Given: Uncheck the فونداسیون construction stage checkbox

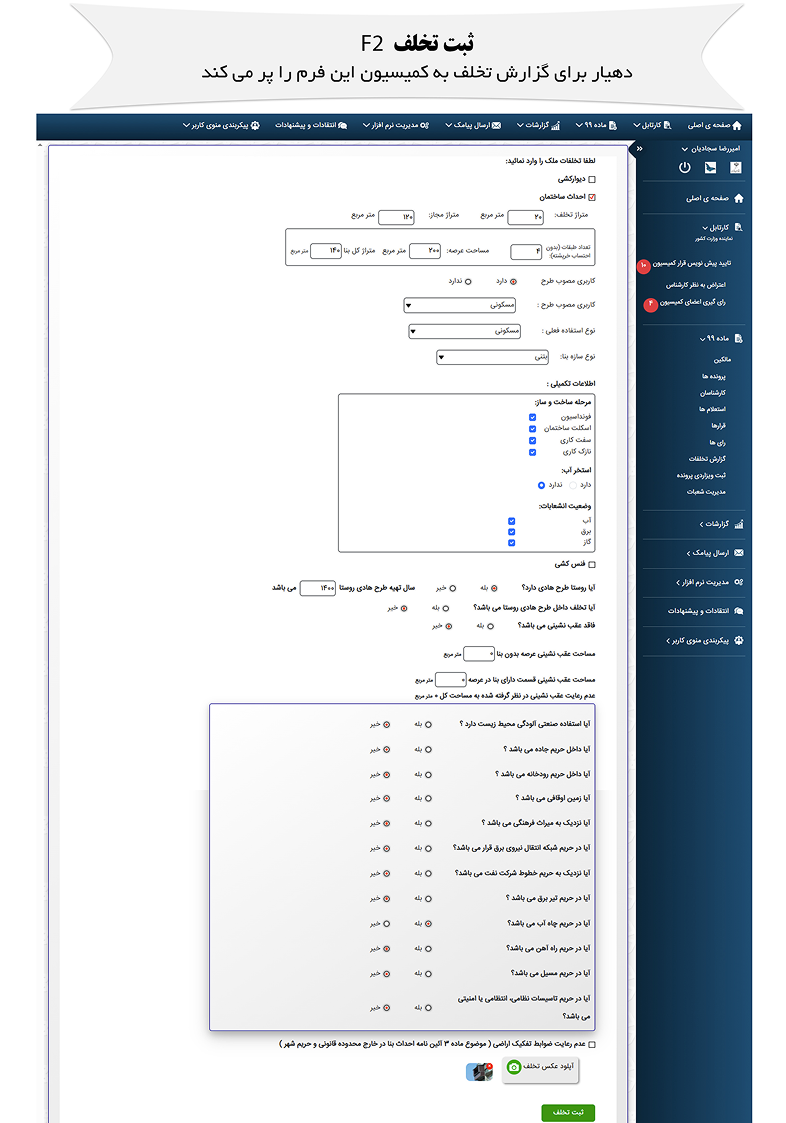Looking at the screenshot, I should 533,416.
